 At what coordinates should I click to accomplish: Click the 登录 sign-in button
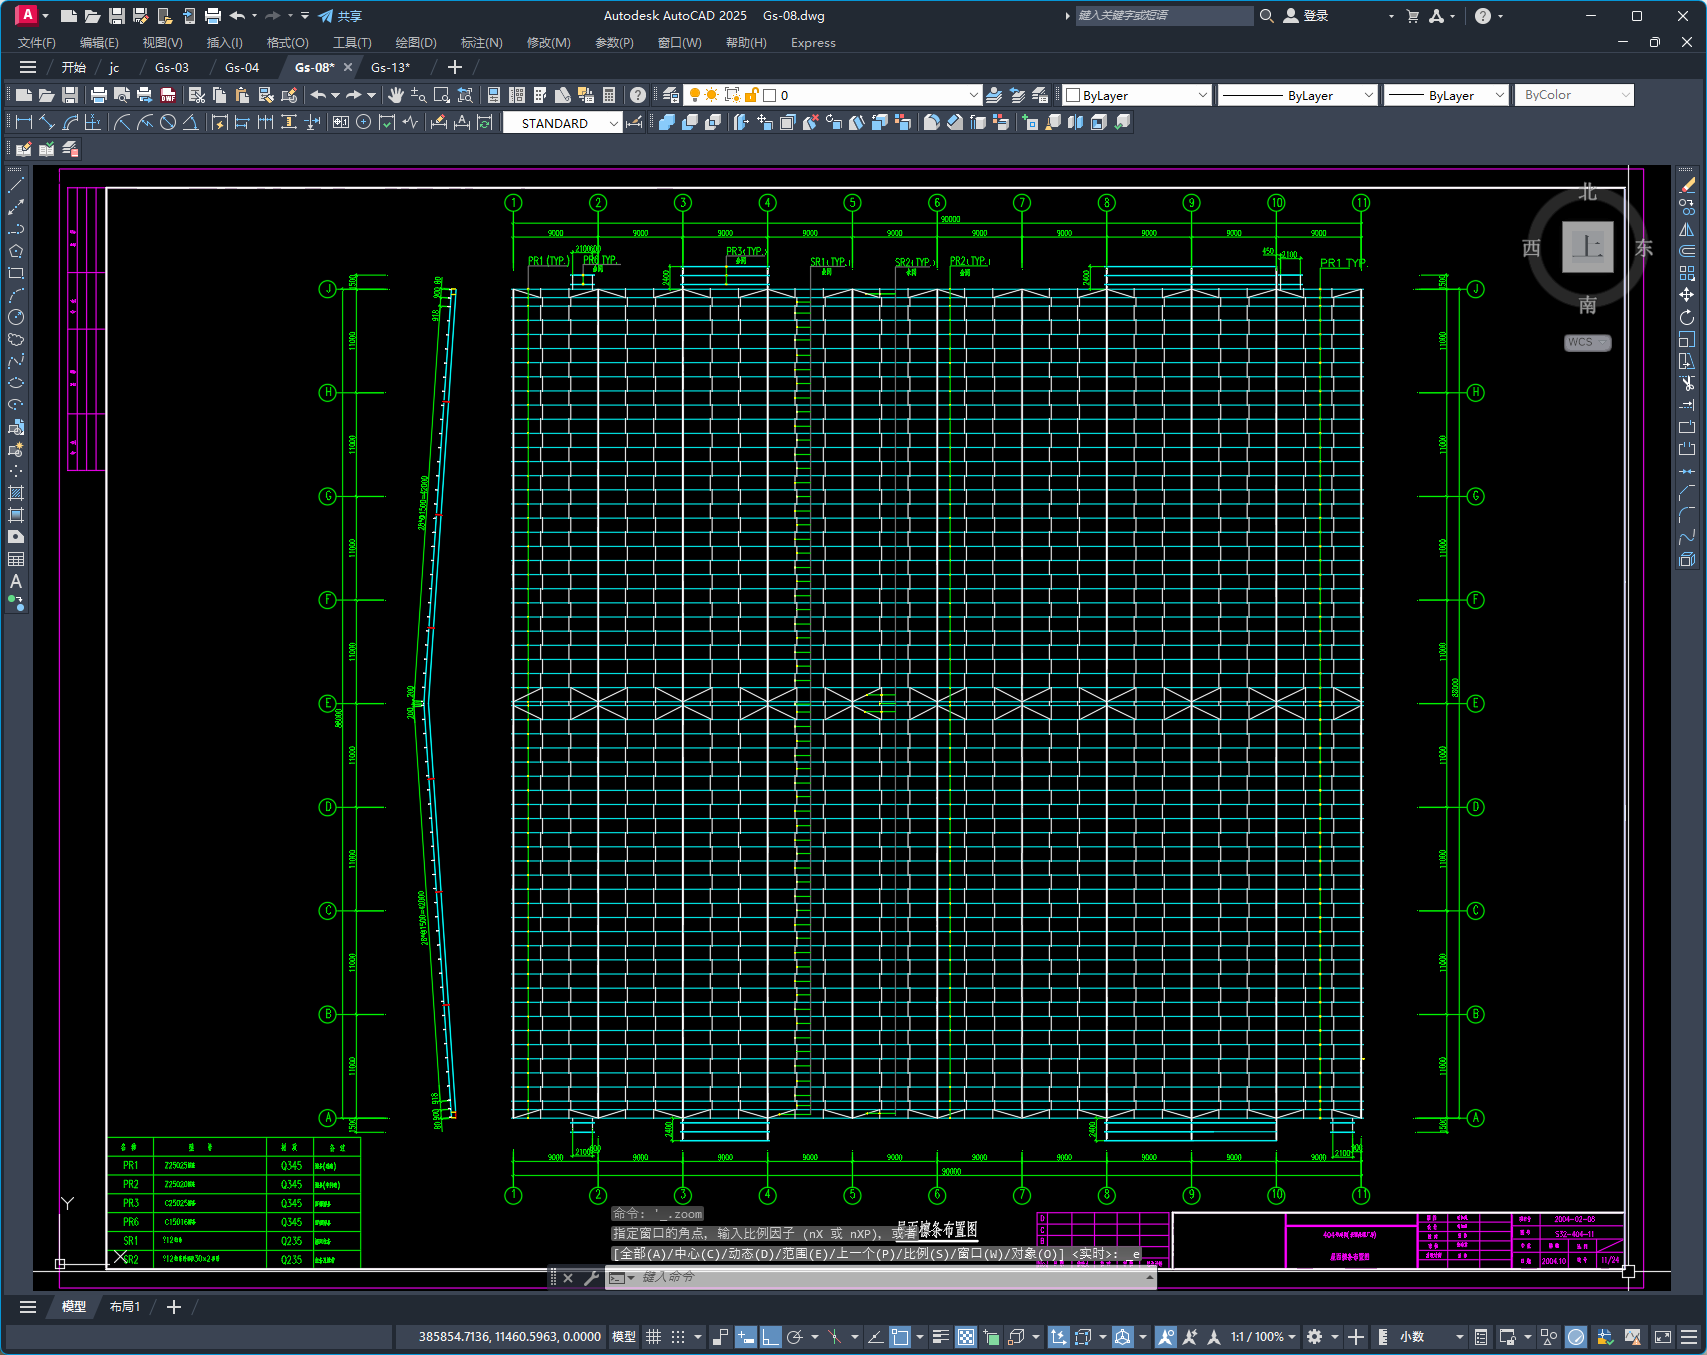coord(1307,16)
